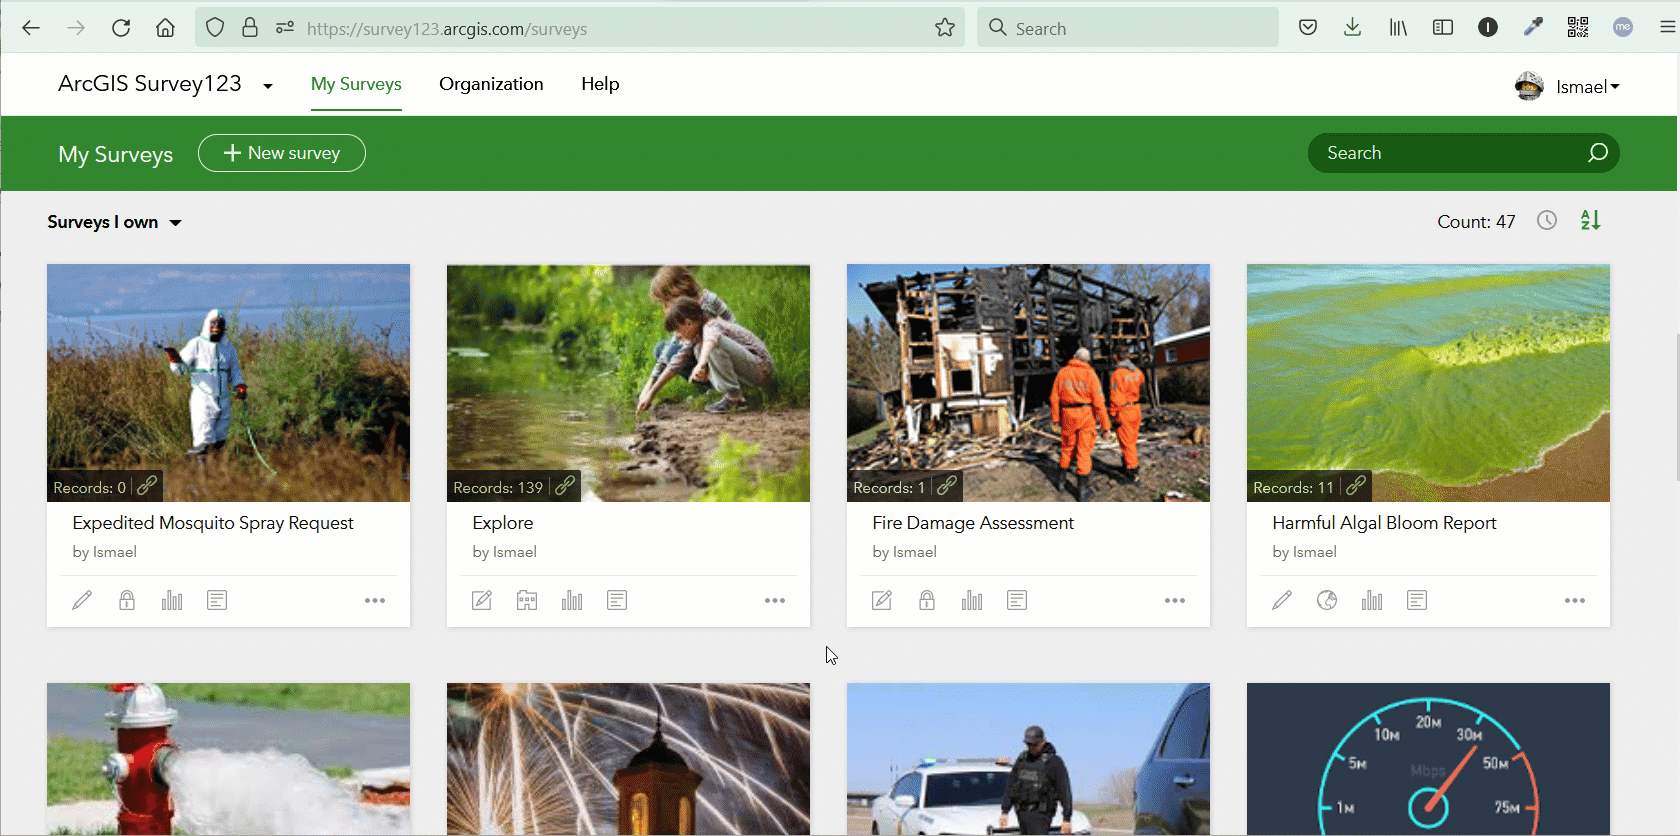Open design pencil for Harmful Algal Bloom Report
This screenshot has width=1680, height=836.
pyautogui.click(x=1282, y=600)
